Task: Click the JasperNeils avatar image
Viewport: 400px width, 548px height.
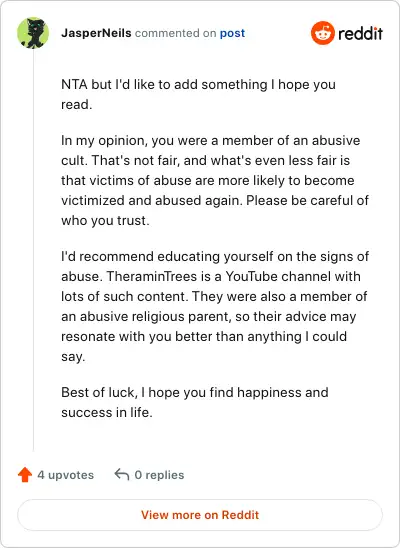Action: tap(33, 33)
